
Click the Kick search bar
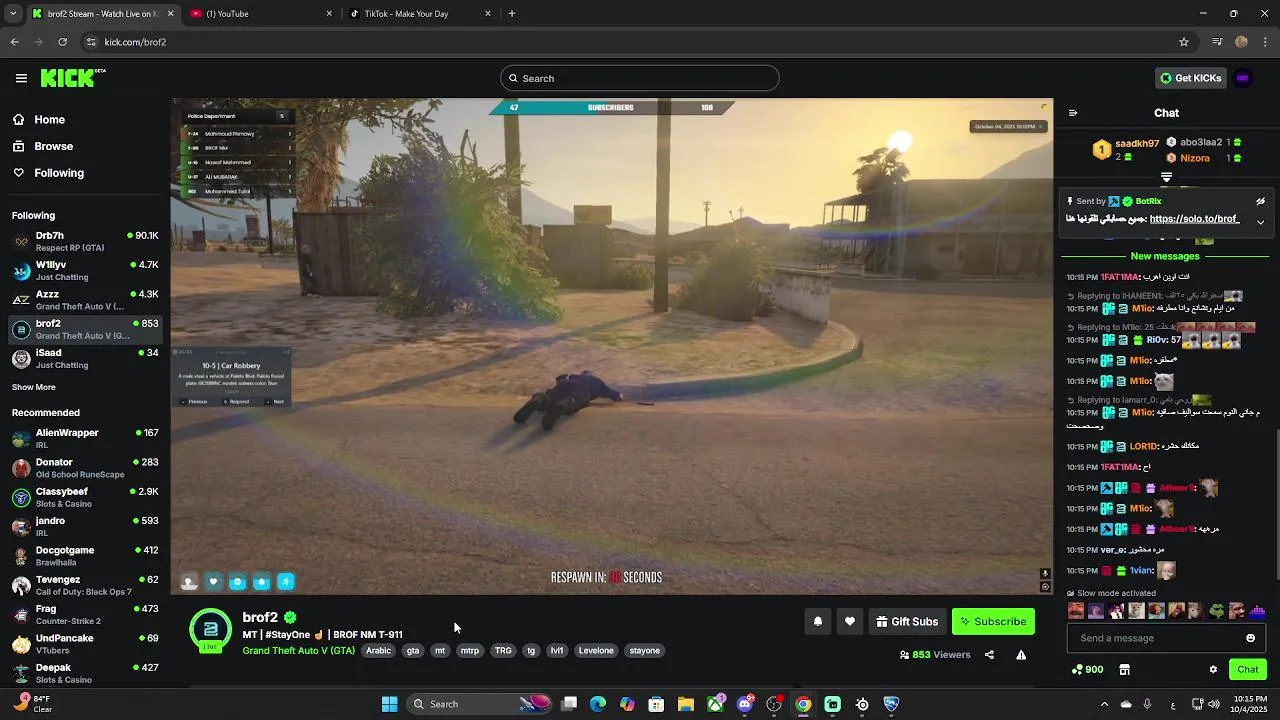[x=640, y=78]
